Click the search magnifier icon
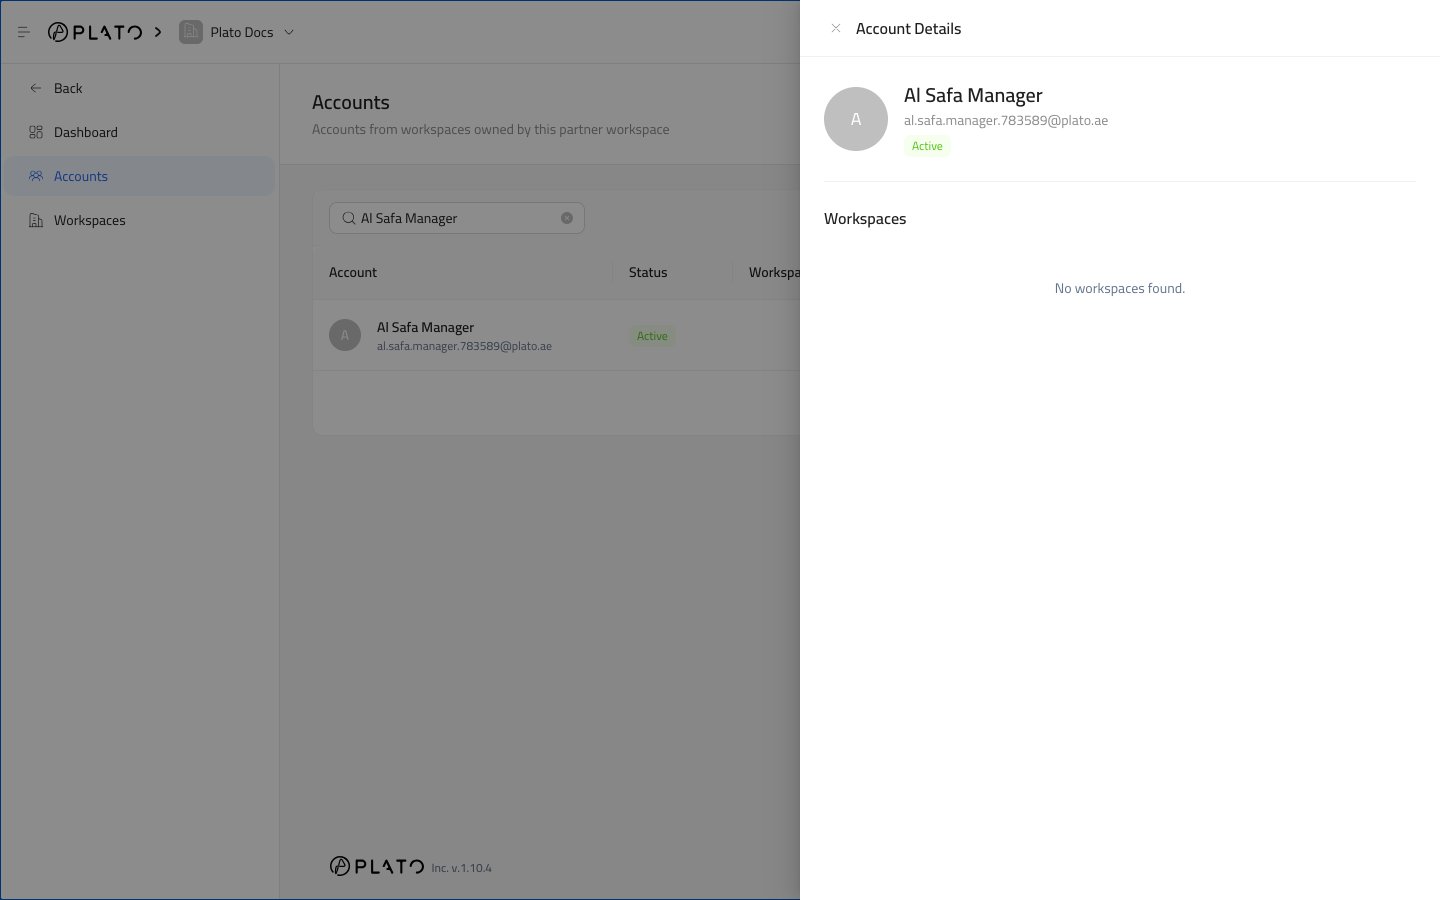 tap(349, 218)
